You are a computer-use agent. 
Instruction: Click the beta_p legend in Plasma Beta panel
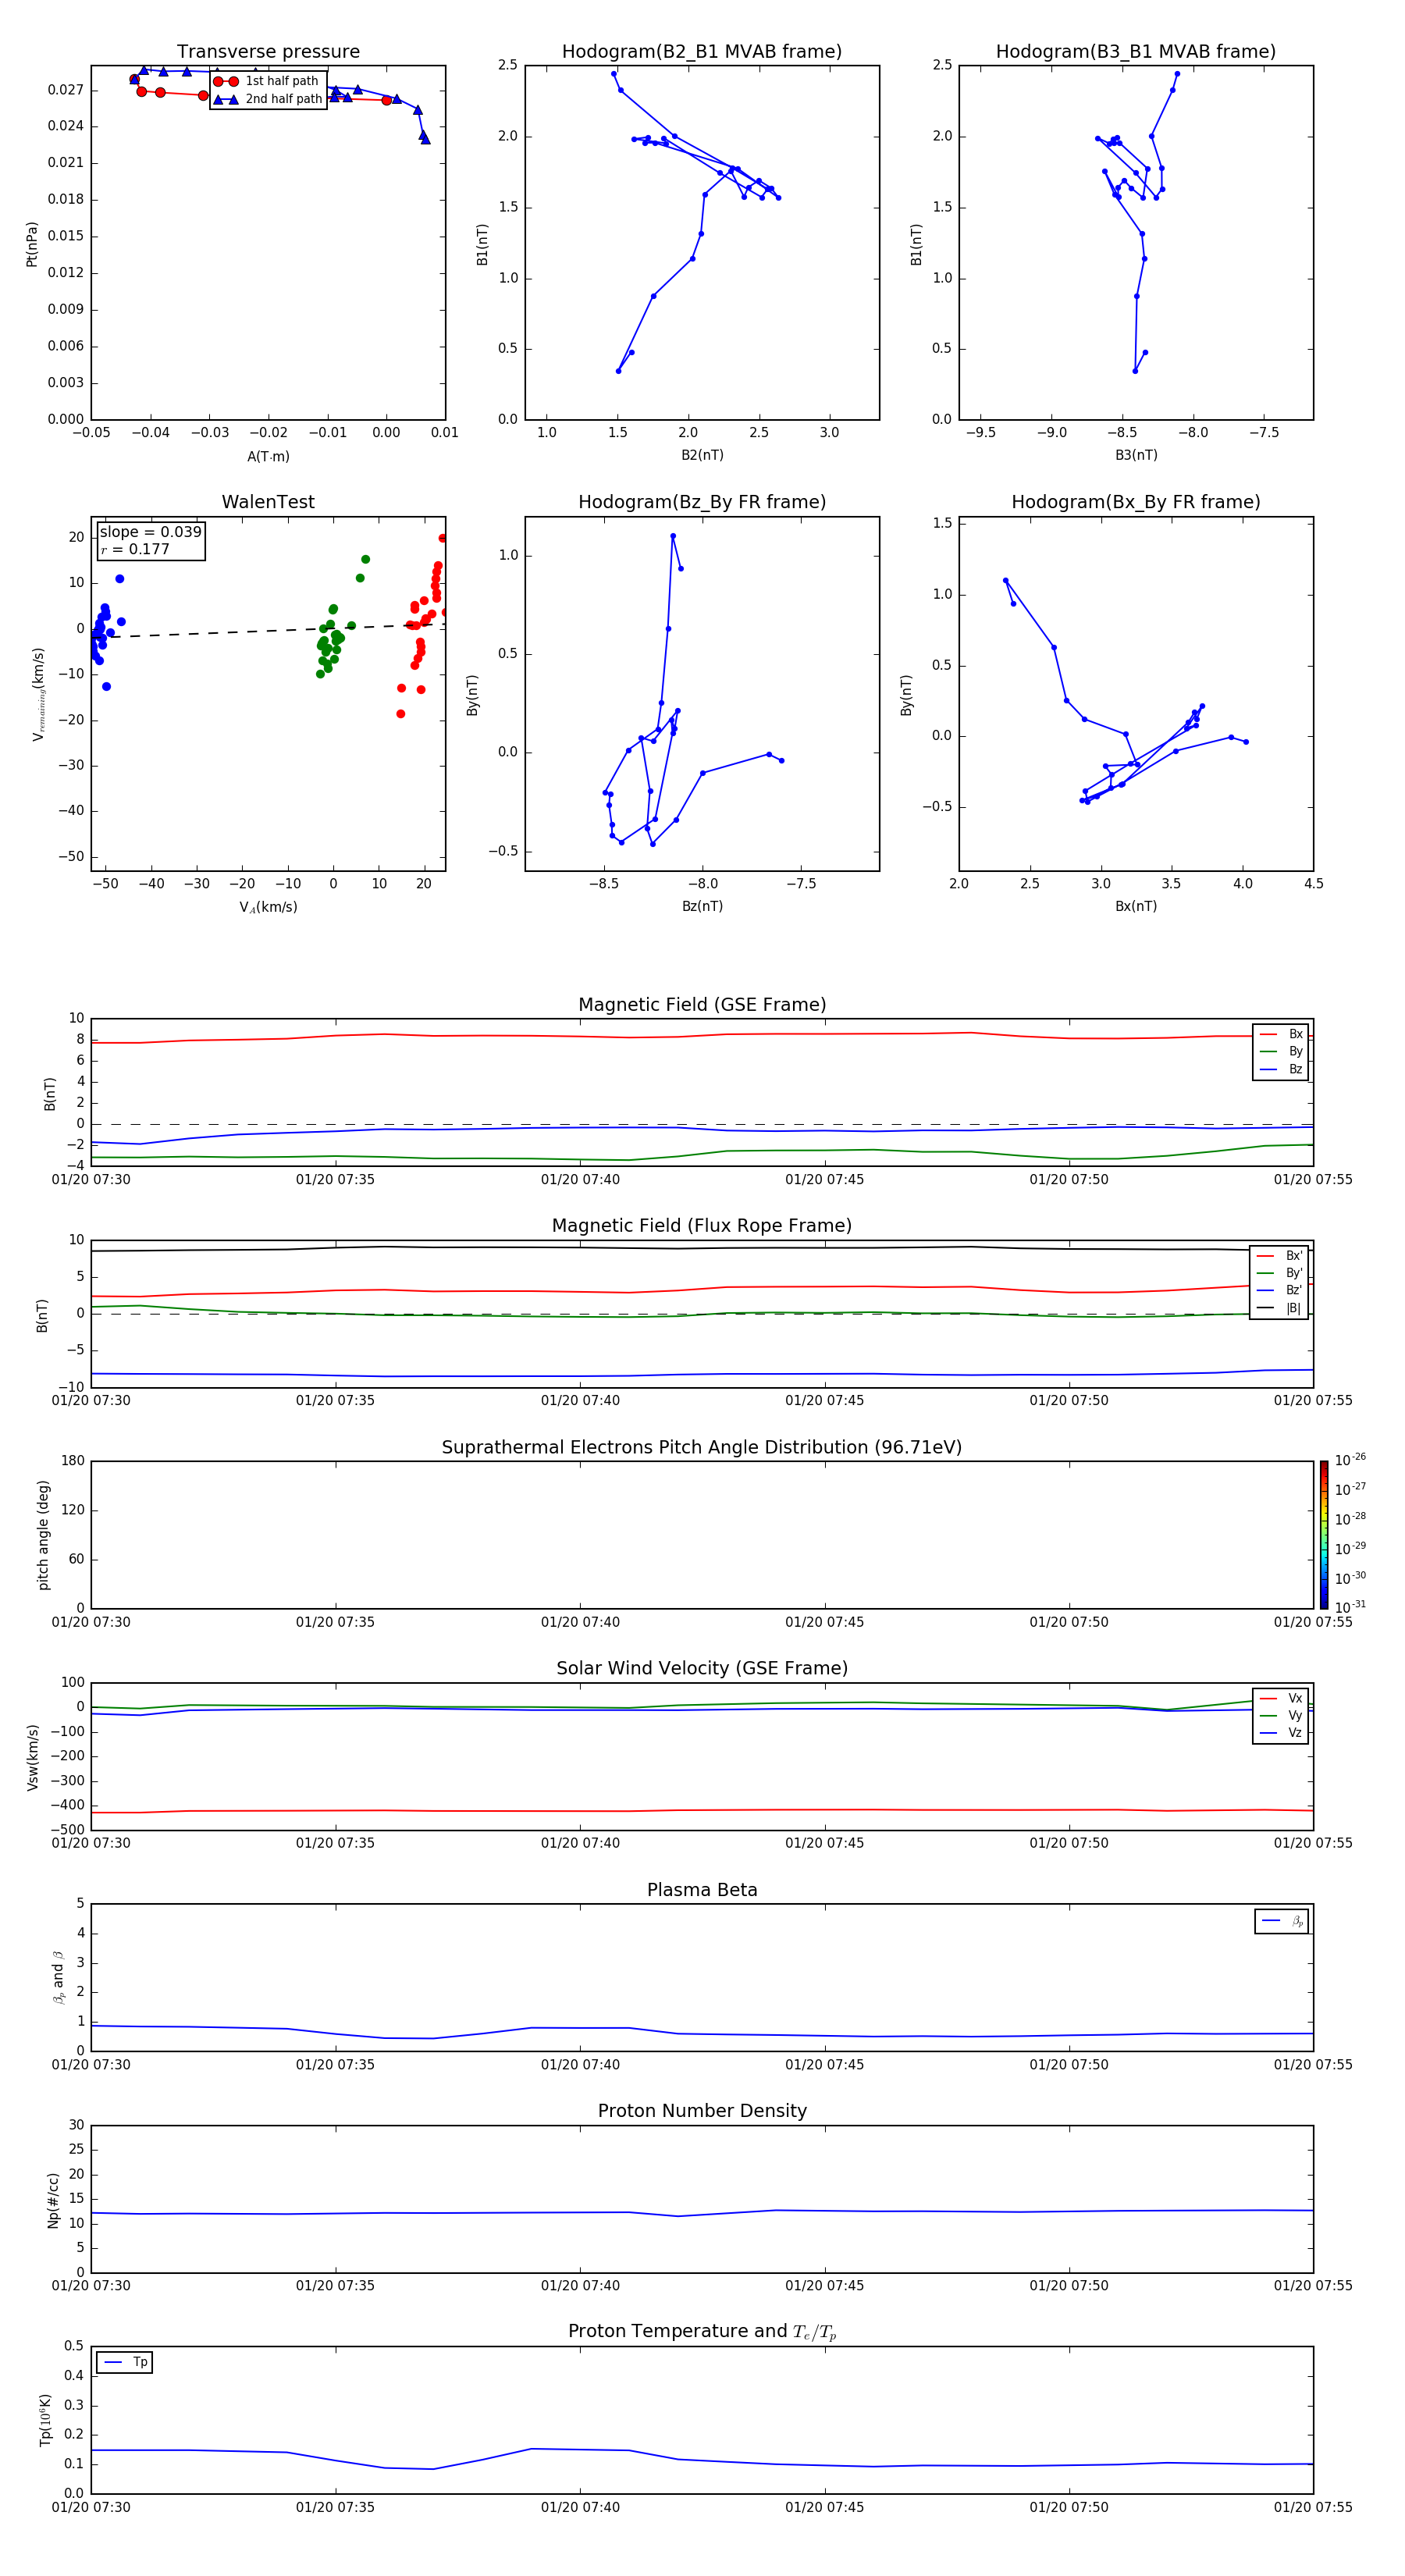pos(1282,1921)
